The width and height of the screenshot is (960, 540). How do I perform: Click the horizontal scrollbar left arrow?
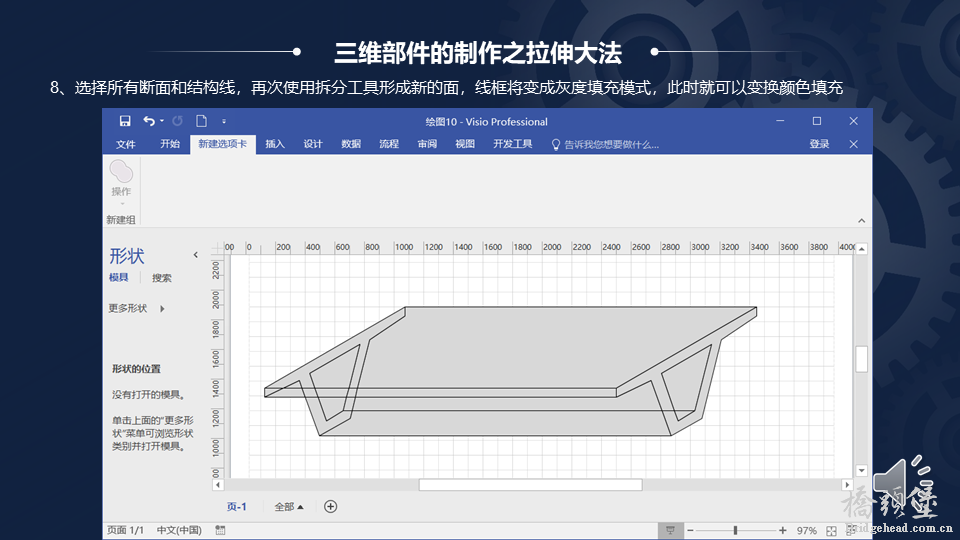pyautogui.click(x=218, y=485)
